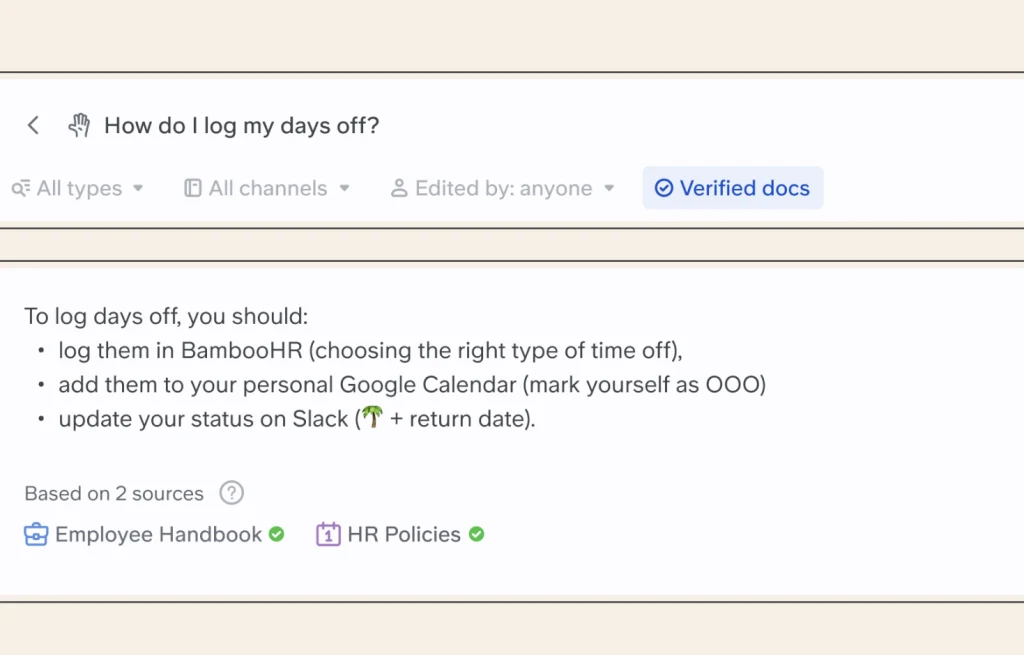This screenshot has height=655, width=1024.
Task: Expand the All types dropdown
Action: tap(139, 188)
